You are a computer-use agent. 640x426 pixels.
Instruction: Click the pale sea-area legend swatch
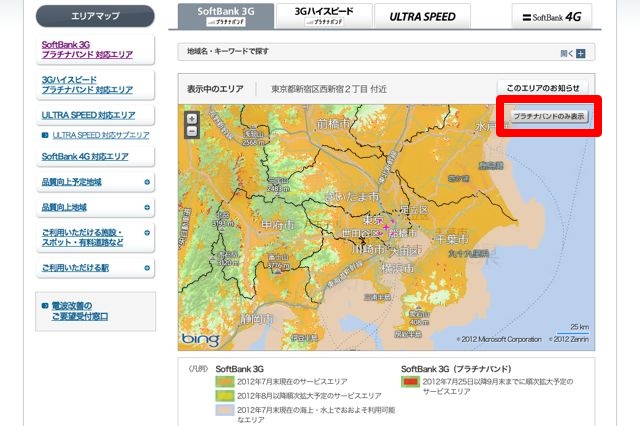[224, 410]
